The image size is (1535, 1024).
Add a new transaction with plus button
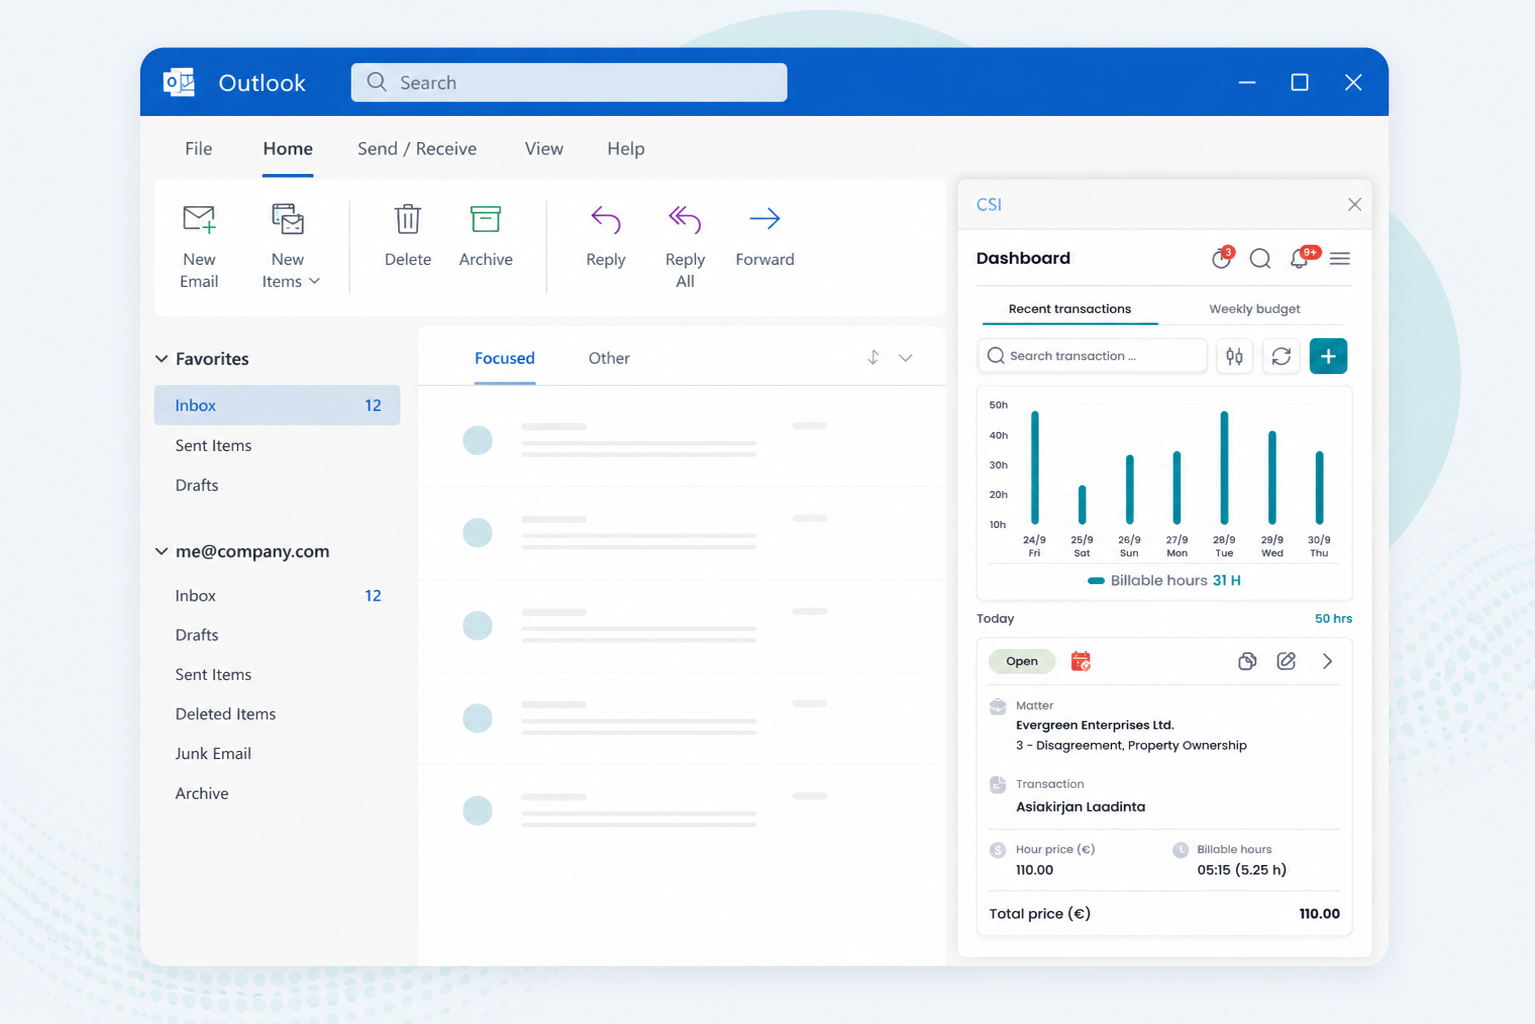coord(1328,356)
